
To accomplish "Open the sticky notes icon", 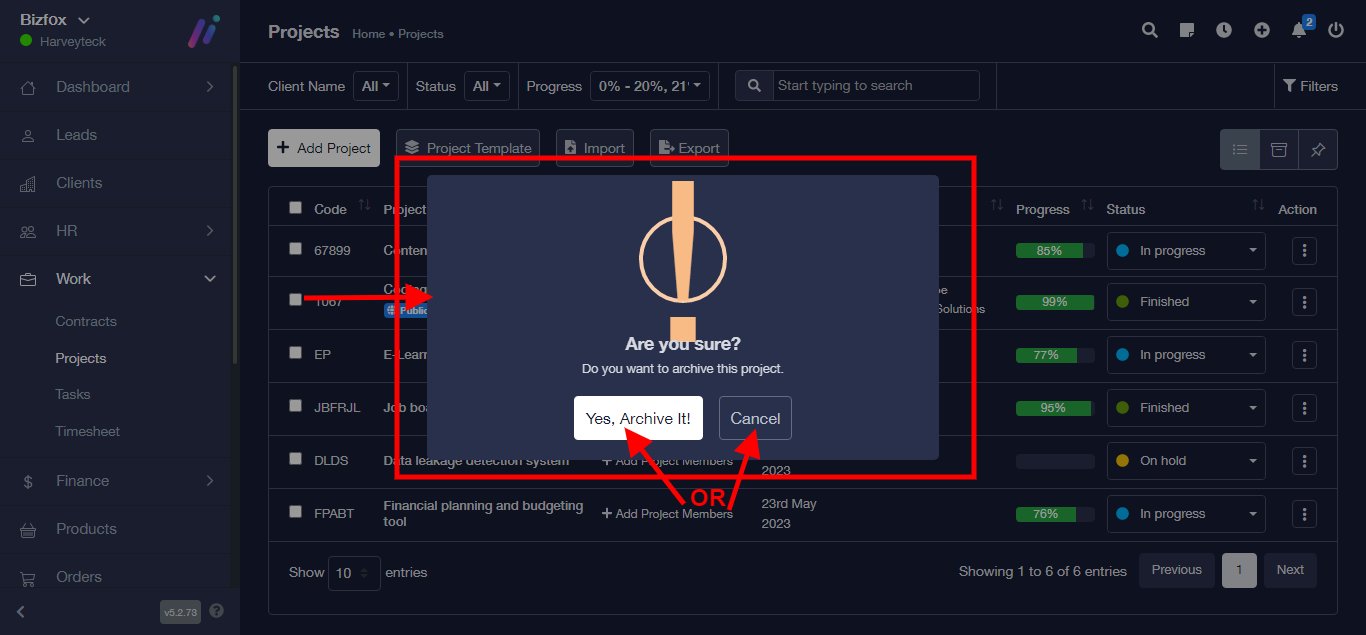I will point(1187,31).
